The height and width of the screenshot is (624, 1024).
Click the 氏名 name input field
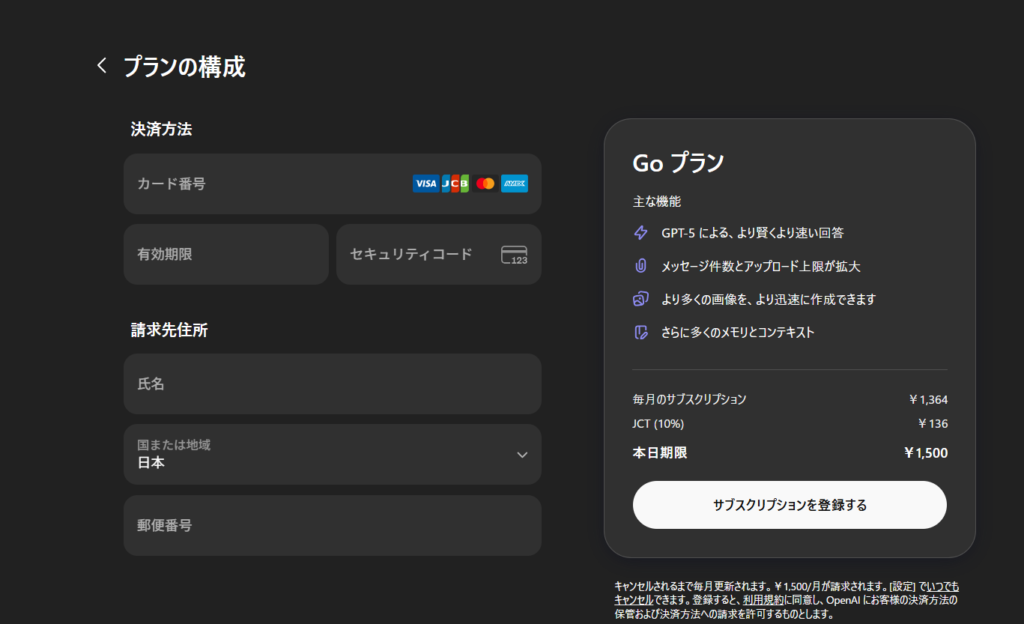click(332, 384)
